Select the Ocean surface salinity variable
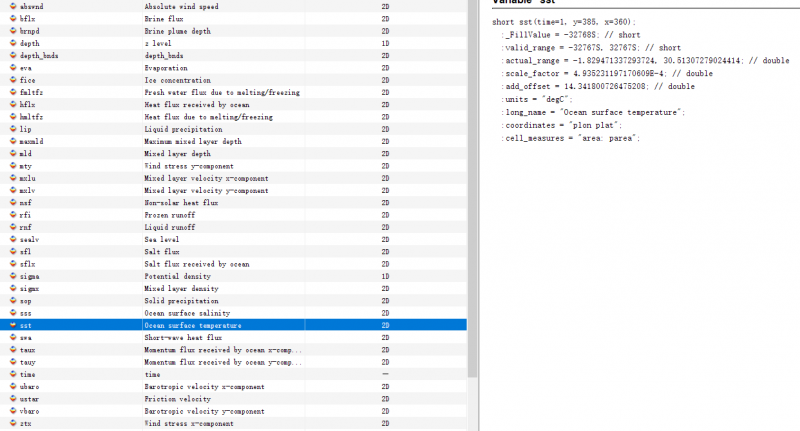 (200, 313)
